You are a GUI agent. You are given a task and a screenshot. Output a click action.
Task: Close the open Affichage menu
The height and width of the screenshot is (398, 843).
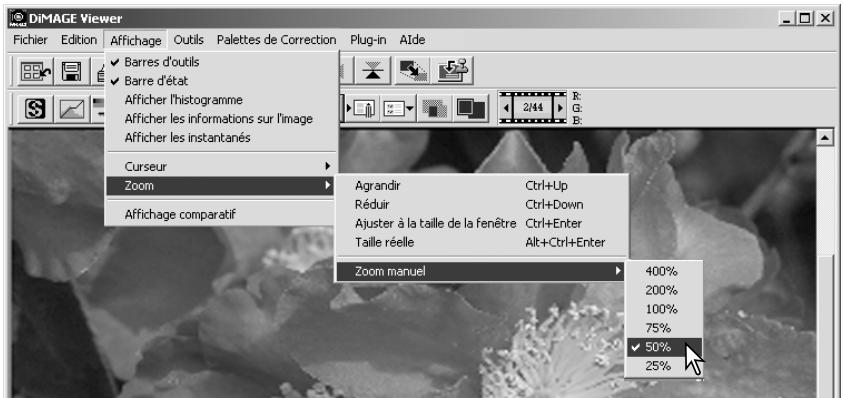135,40
